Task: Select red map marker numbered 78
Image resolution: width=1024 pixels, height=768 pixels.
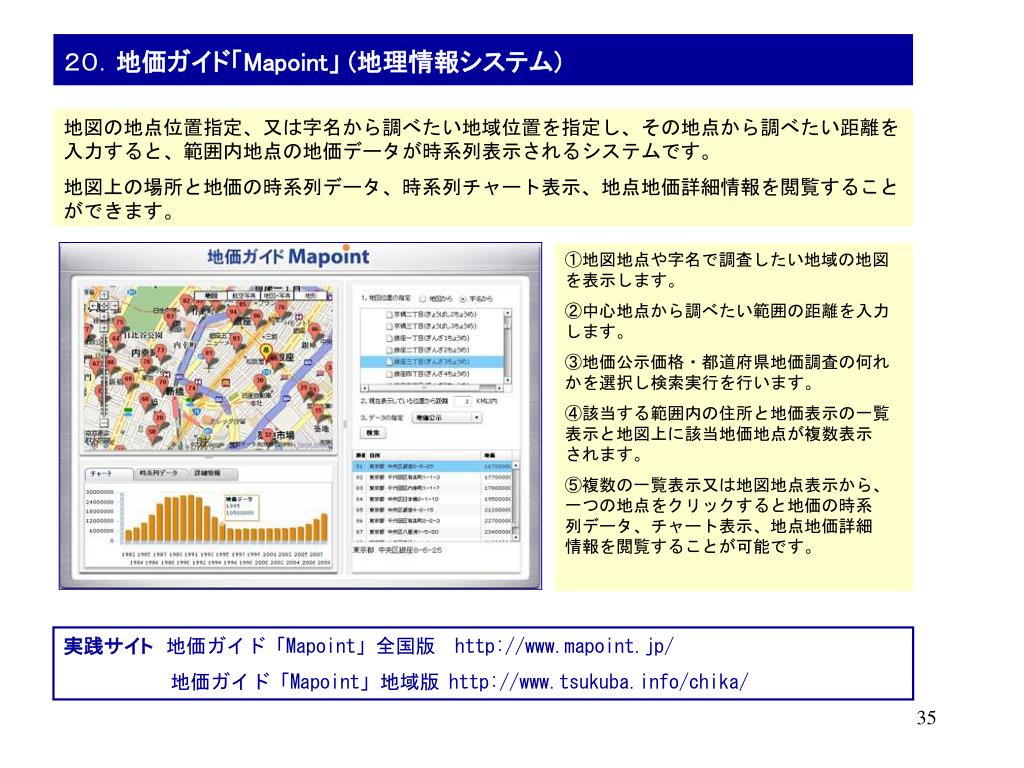Action: click(146, 362)
